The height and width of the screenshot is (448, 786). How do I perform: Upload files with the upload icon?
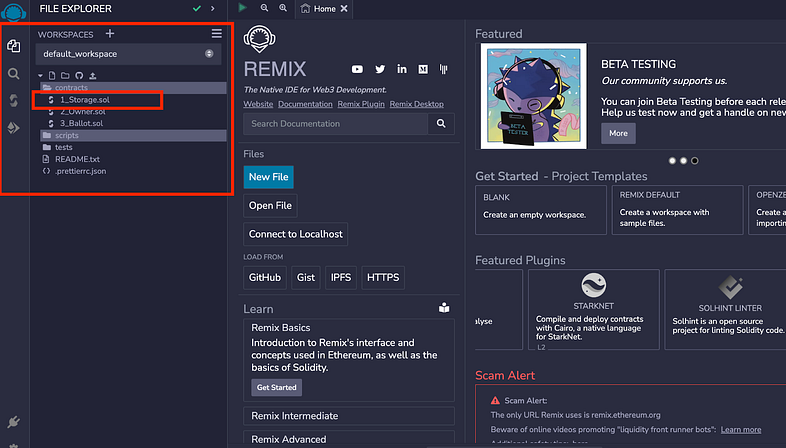tap(93, 76)
